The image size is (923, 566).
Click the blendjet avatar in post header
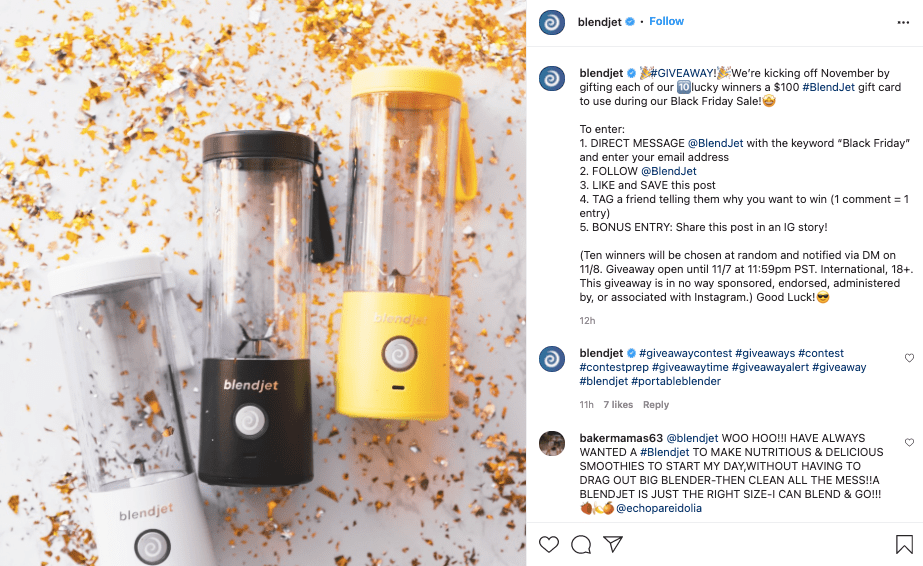coord(552,22)
